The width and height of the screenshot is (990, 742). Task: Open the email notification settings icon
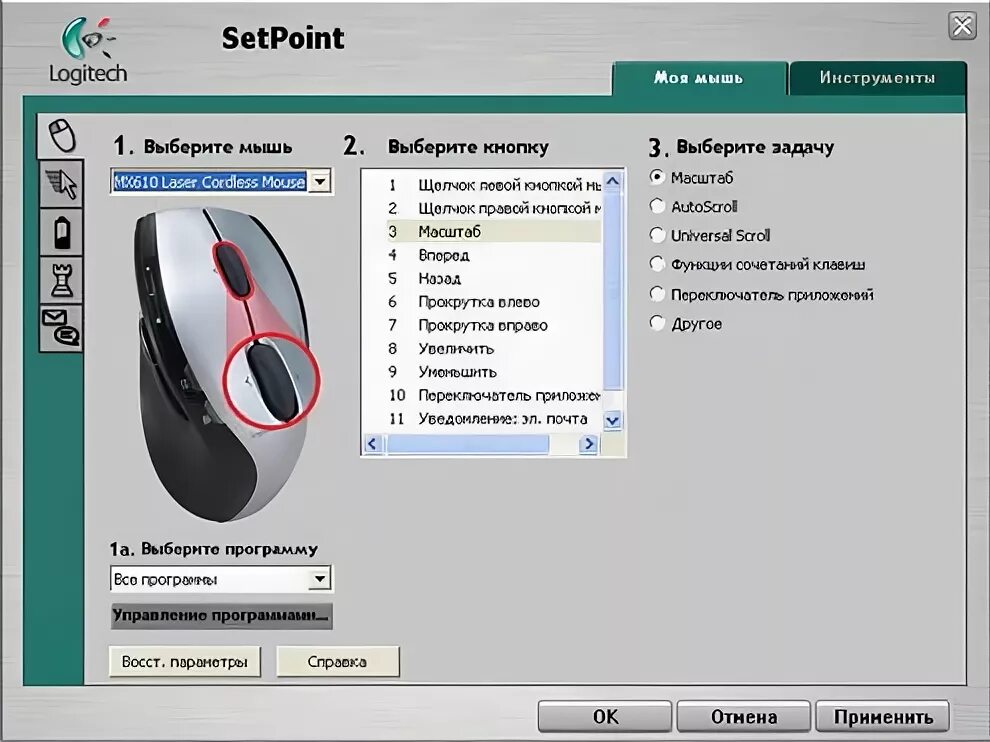62,328
